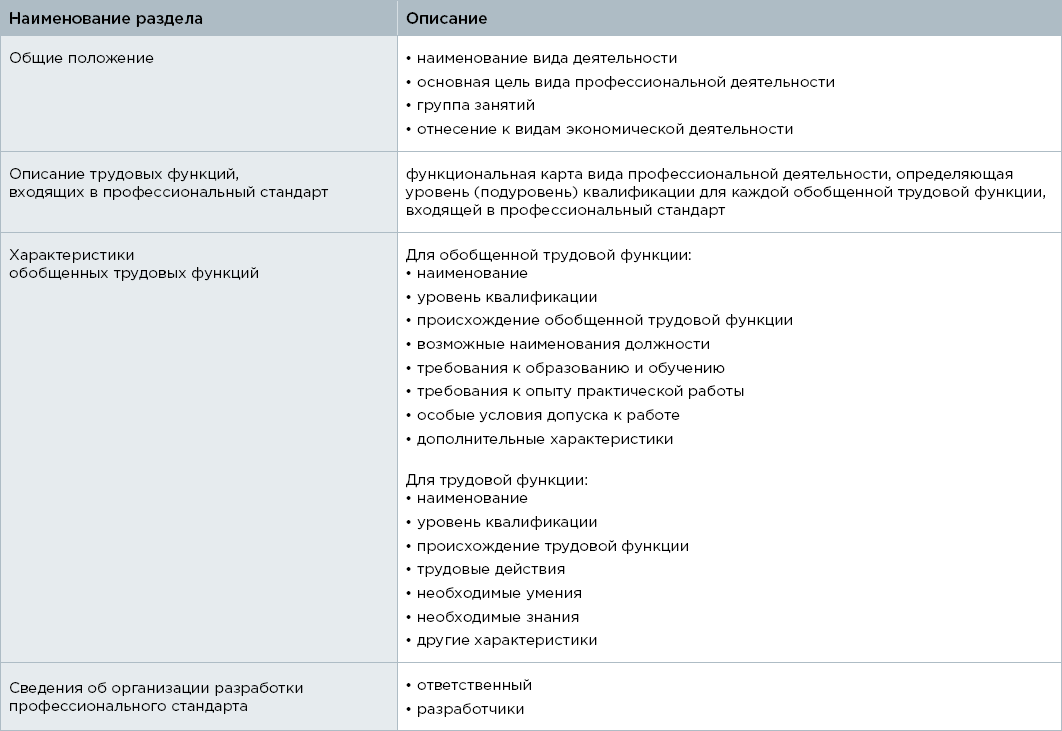Select 'Описание трудовых функций' section cell
Viewport: 1062px width, 731px height.
(x=198, y=192)
